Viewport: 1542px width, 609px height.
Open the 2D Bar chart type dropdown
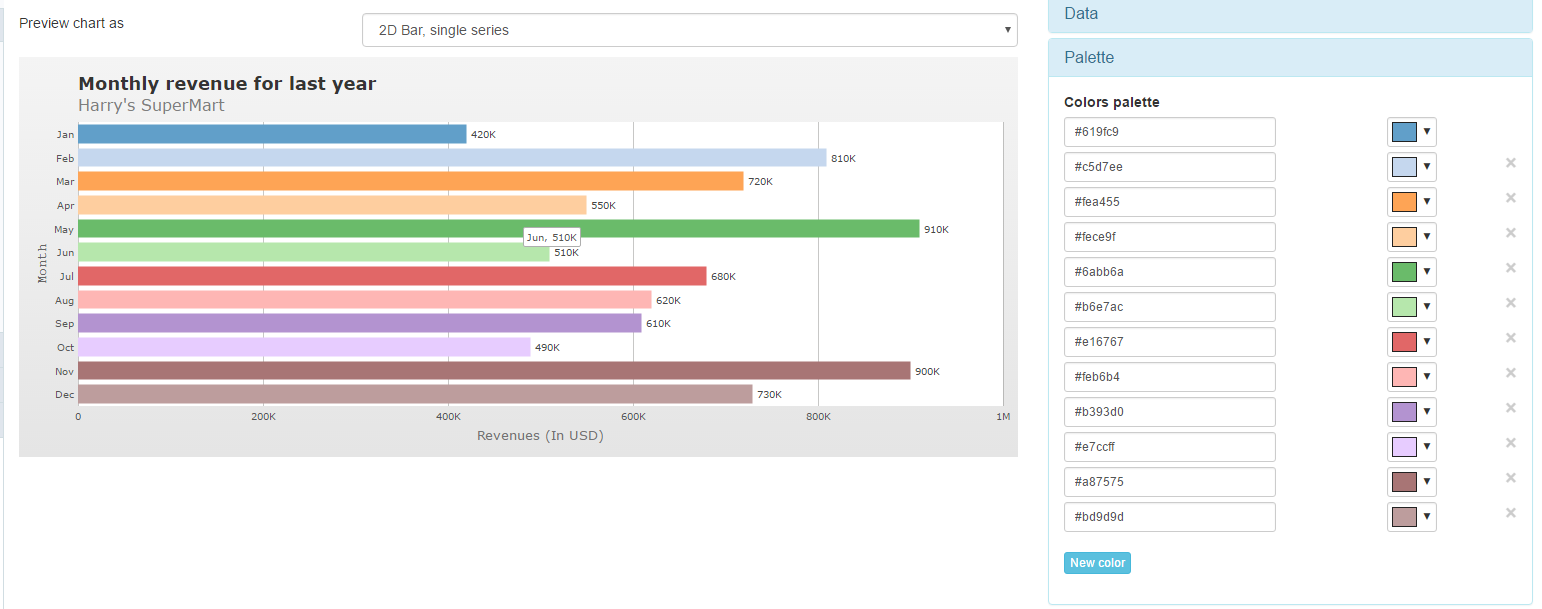689,30
